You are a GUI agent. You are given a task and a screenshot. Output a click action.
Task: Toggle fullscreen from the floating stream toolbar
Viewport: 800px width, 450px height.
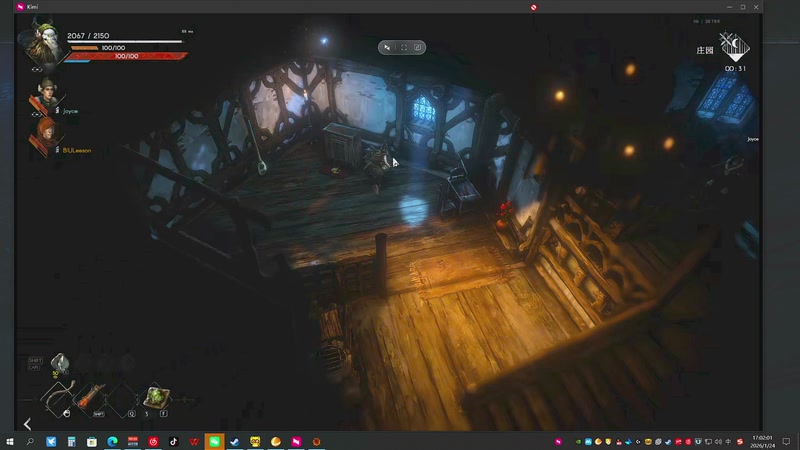(404, 47)
